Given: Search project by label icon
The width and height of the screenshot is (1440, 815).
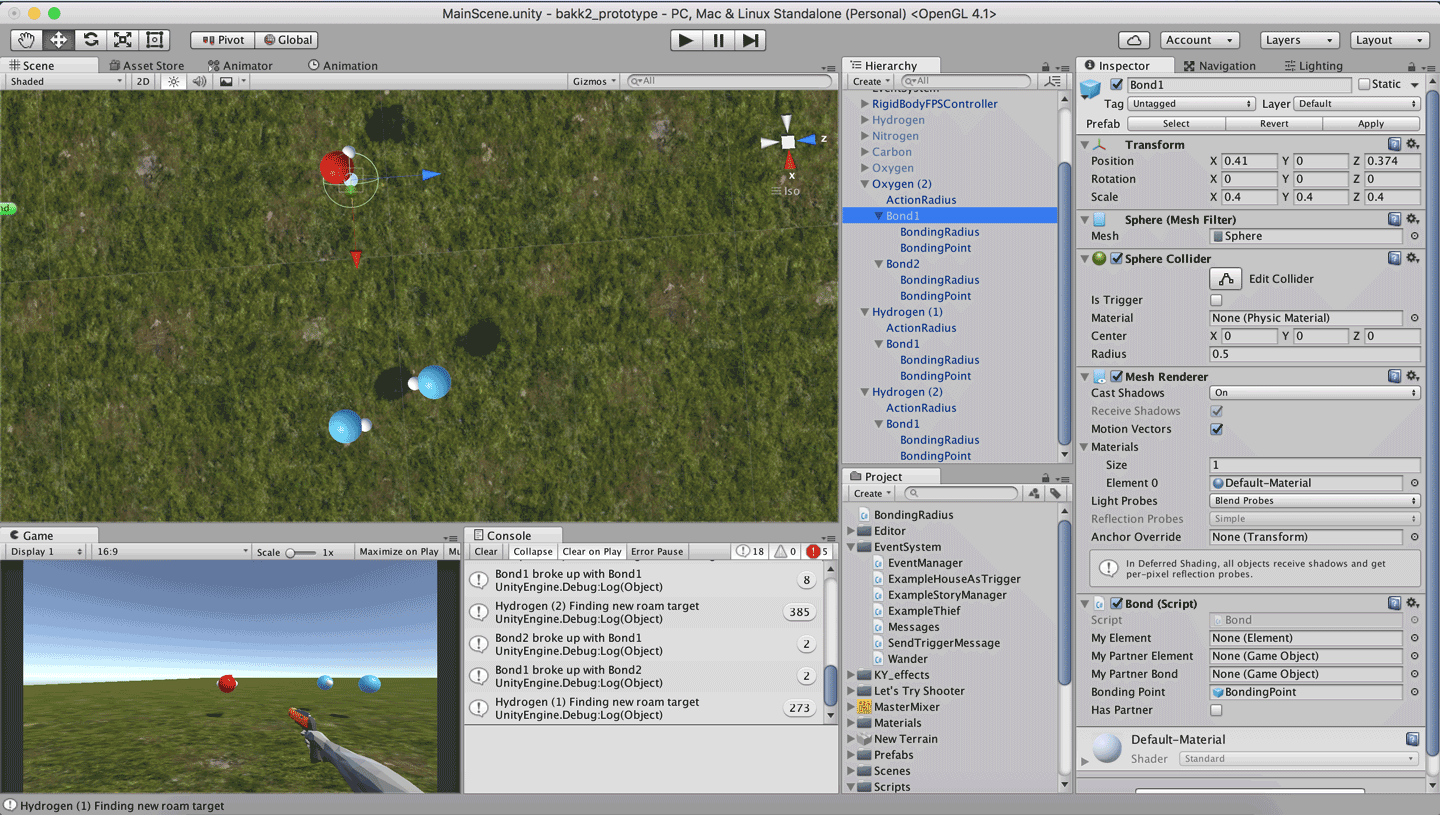Looking at the screenshot, I should (x=1055, y=493).
